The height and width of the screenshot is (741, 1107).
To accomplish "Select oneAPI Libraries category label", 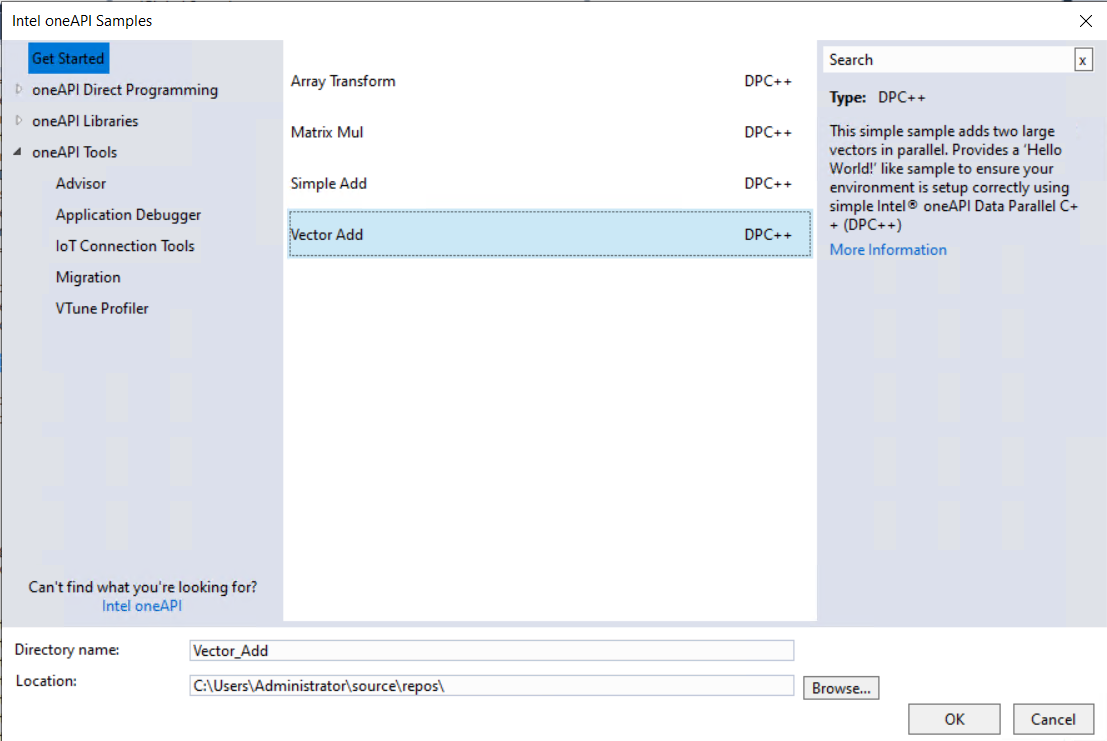I will point(85,121).
